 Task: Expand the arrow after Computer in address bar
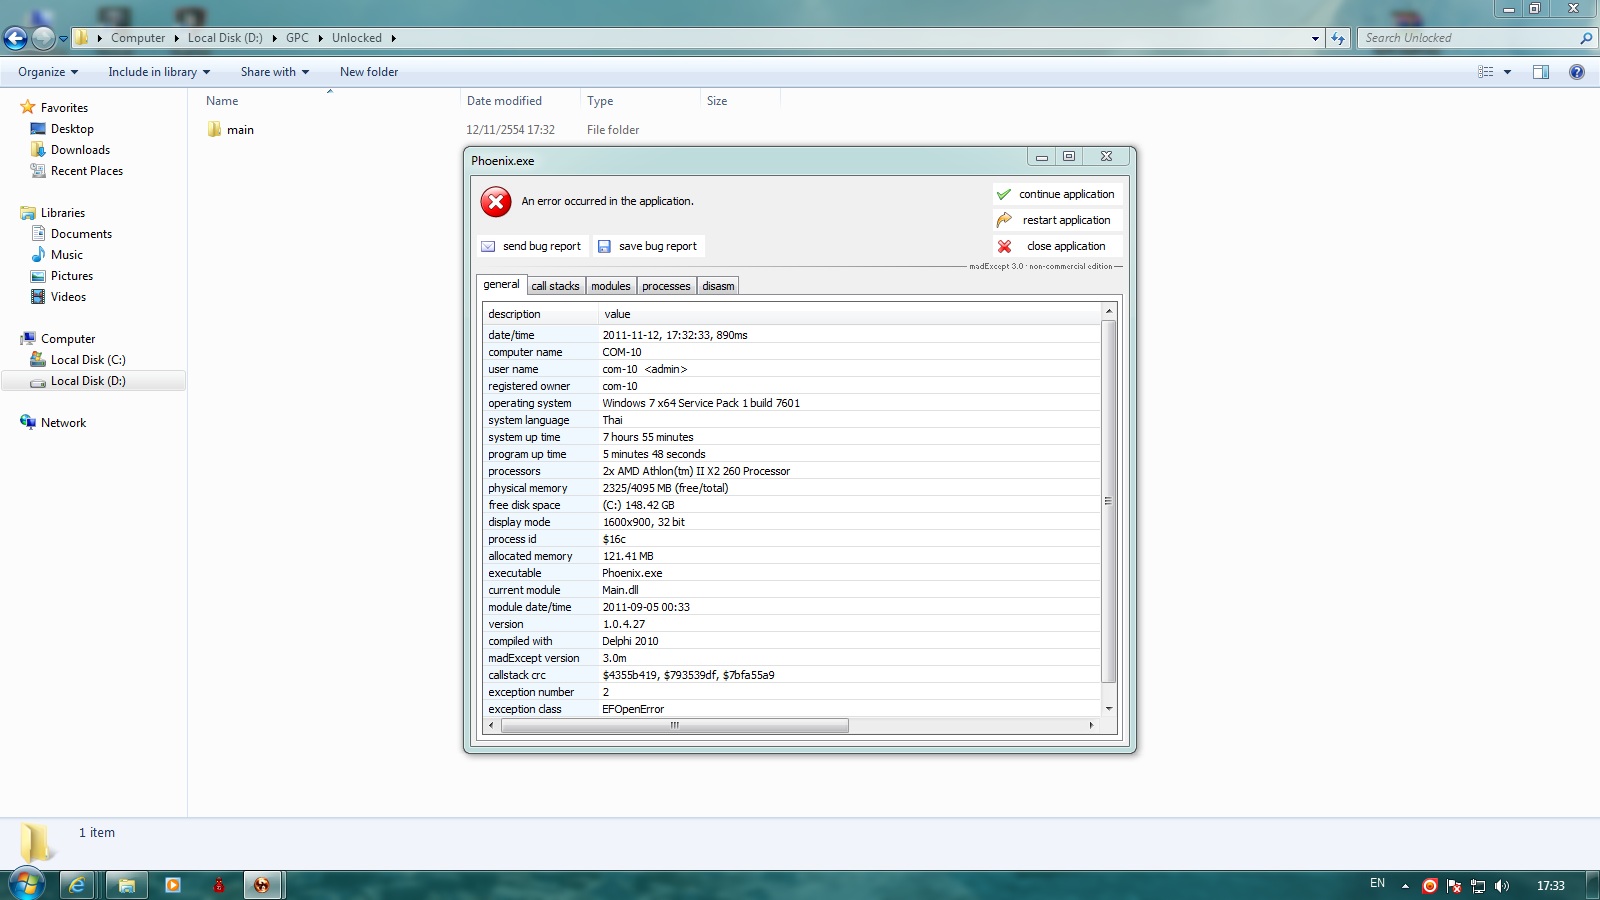pos(177,38)
